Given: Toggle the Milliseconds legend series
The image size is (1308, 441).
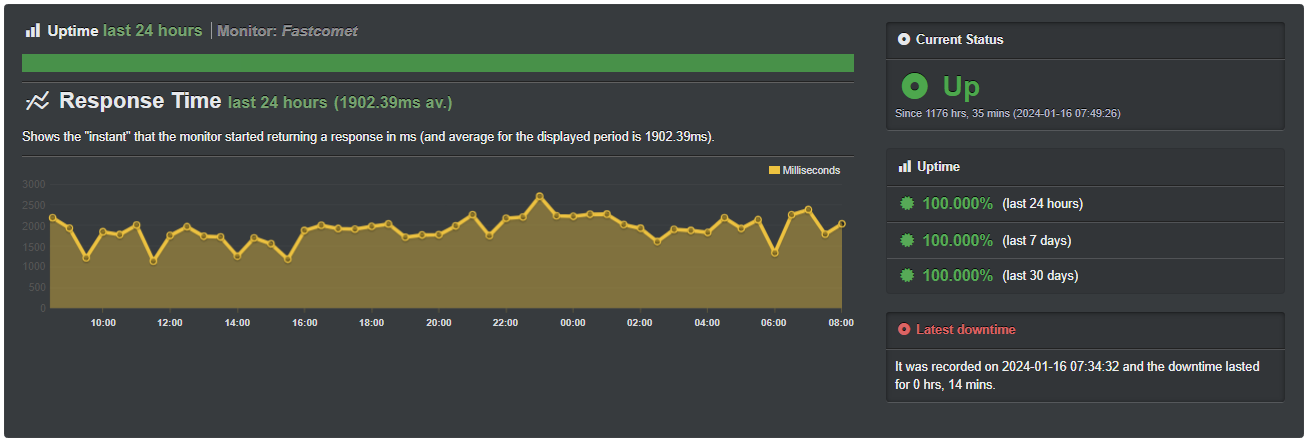Looking at the screenshot, I should point(804,170).
